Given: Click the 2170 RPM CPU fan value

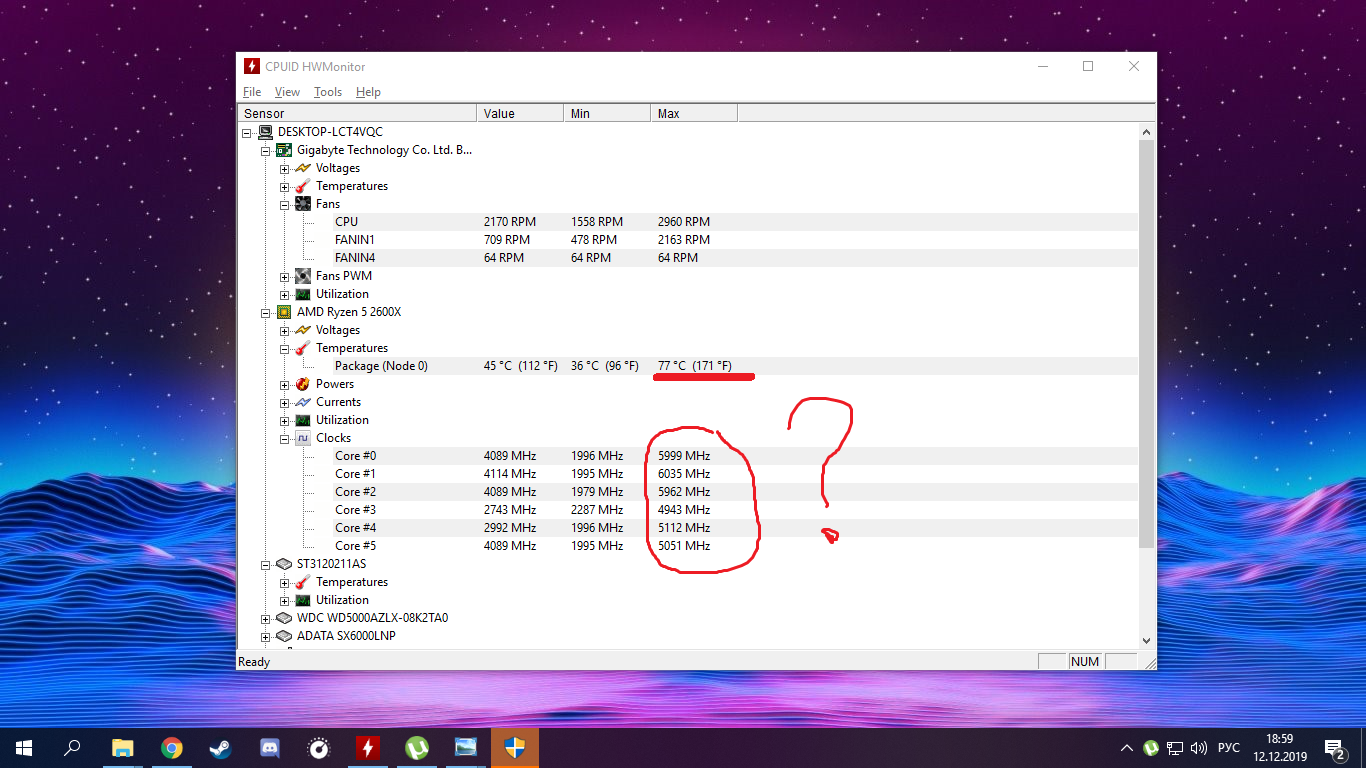Looking at the screenshot, I should 510,222.
